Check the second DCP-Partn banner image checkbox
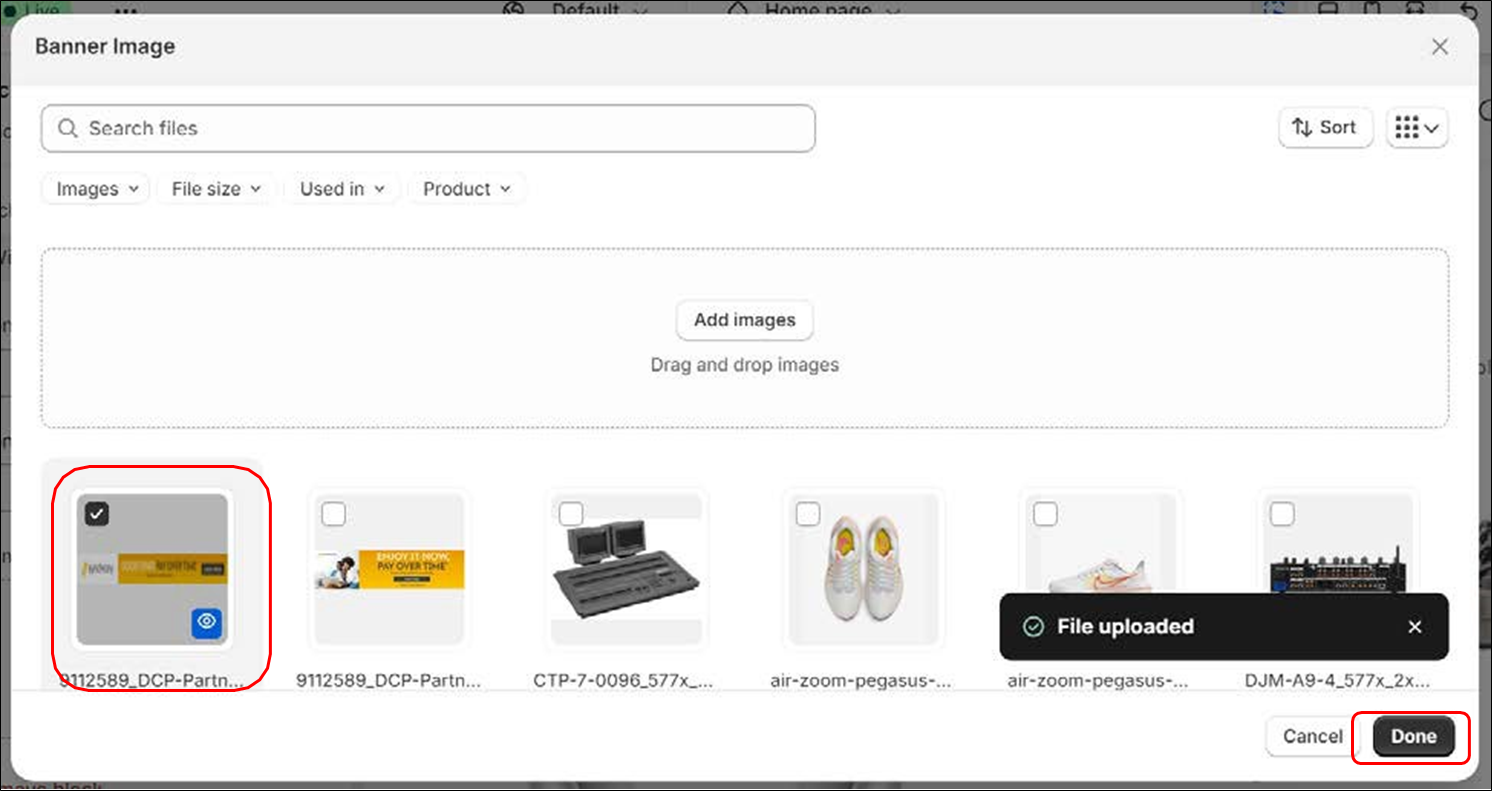The width and height of the screenshot is (1492, 791). coord(334,514)
